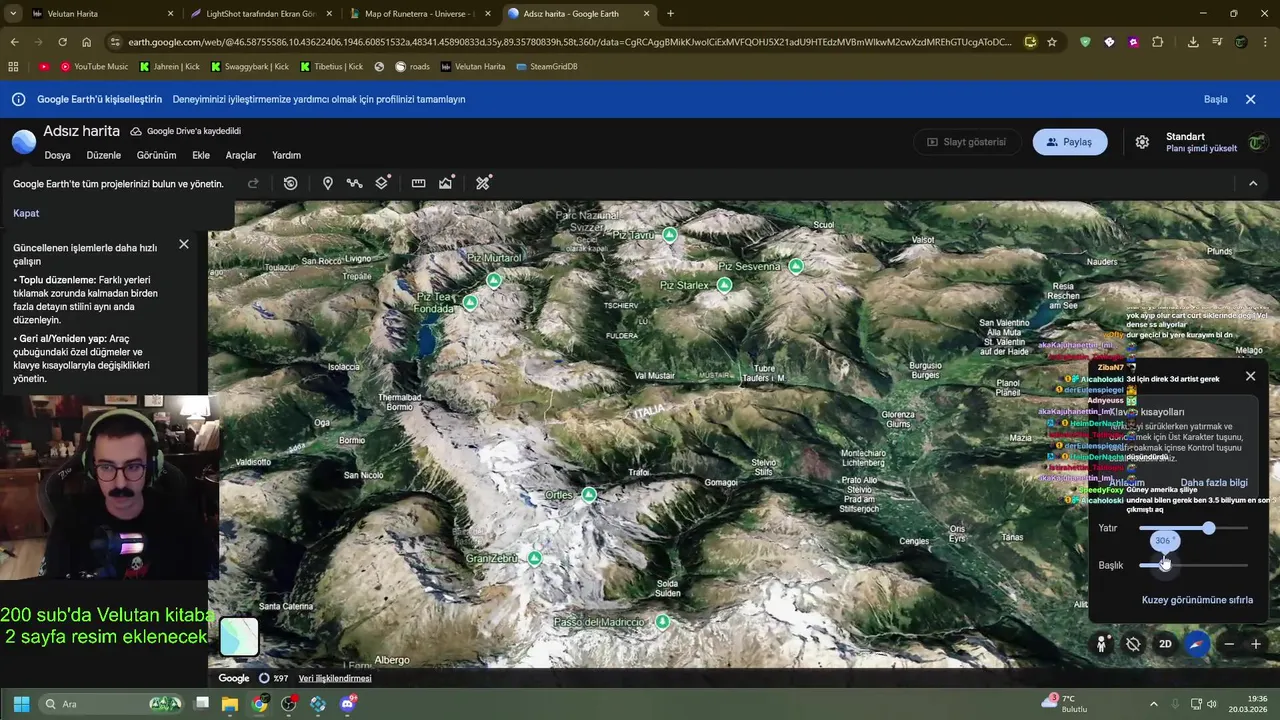Image resolution: width=1280 pixels, height=720 pixels.
Task: Click the Google Earth logo
Action: pyautogui.click(x=24, y=142)
